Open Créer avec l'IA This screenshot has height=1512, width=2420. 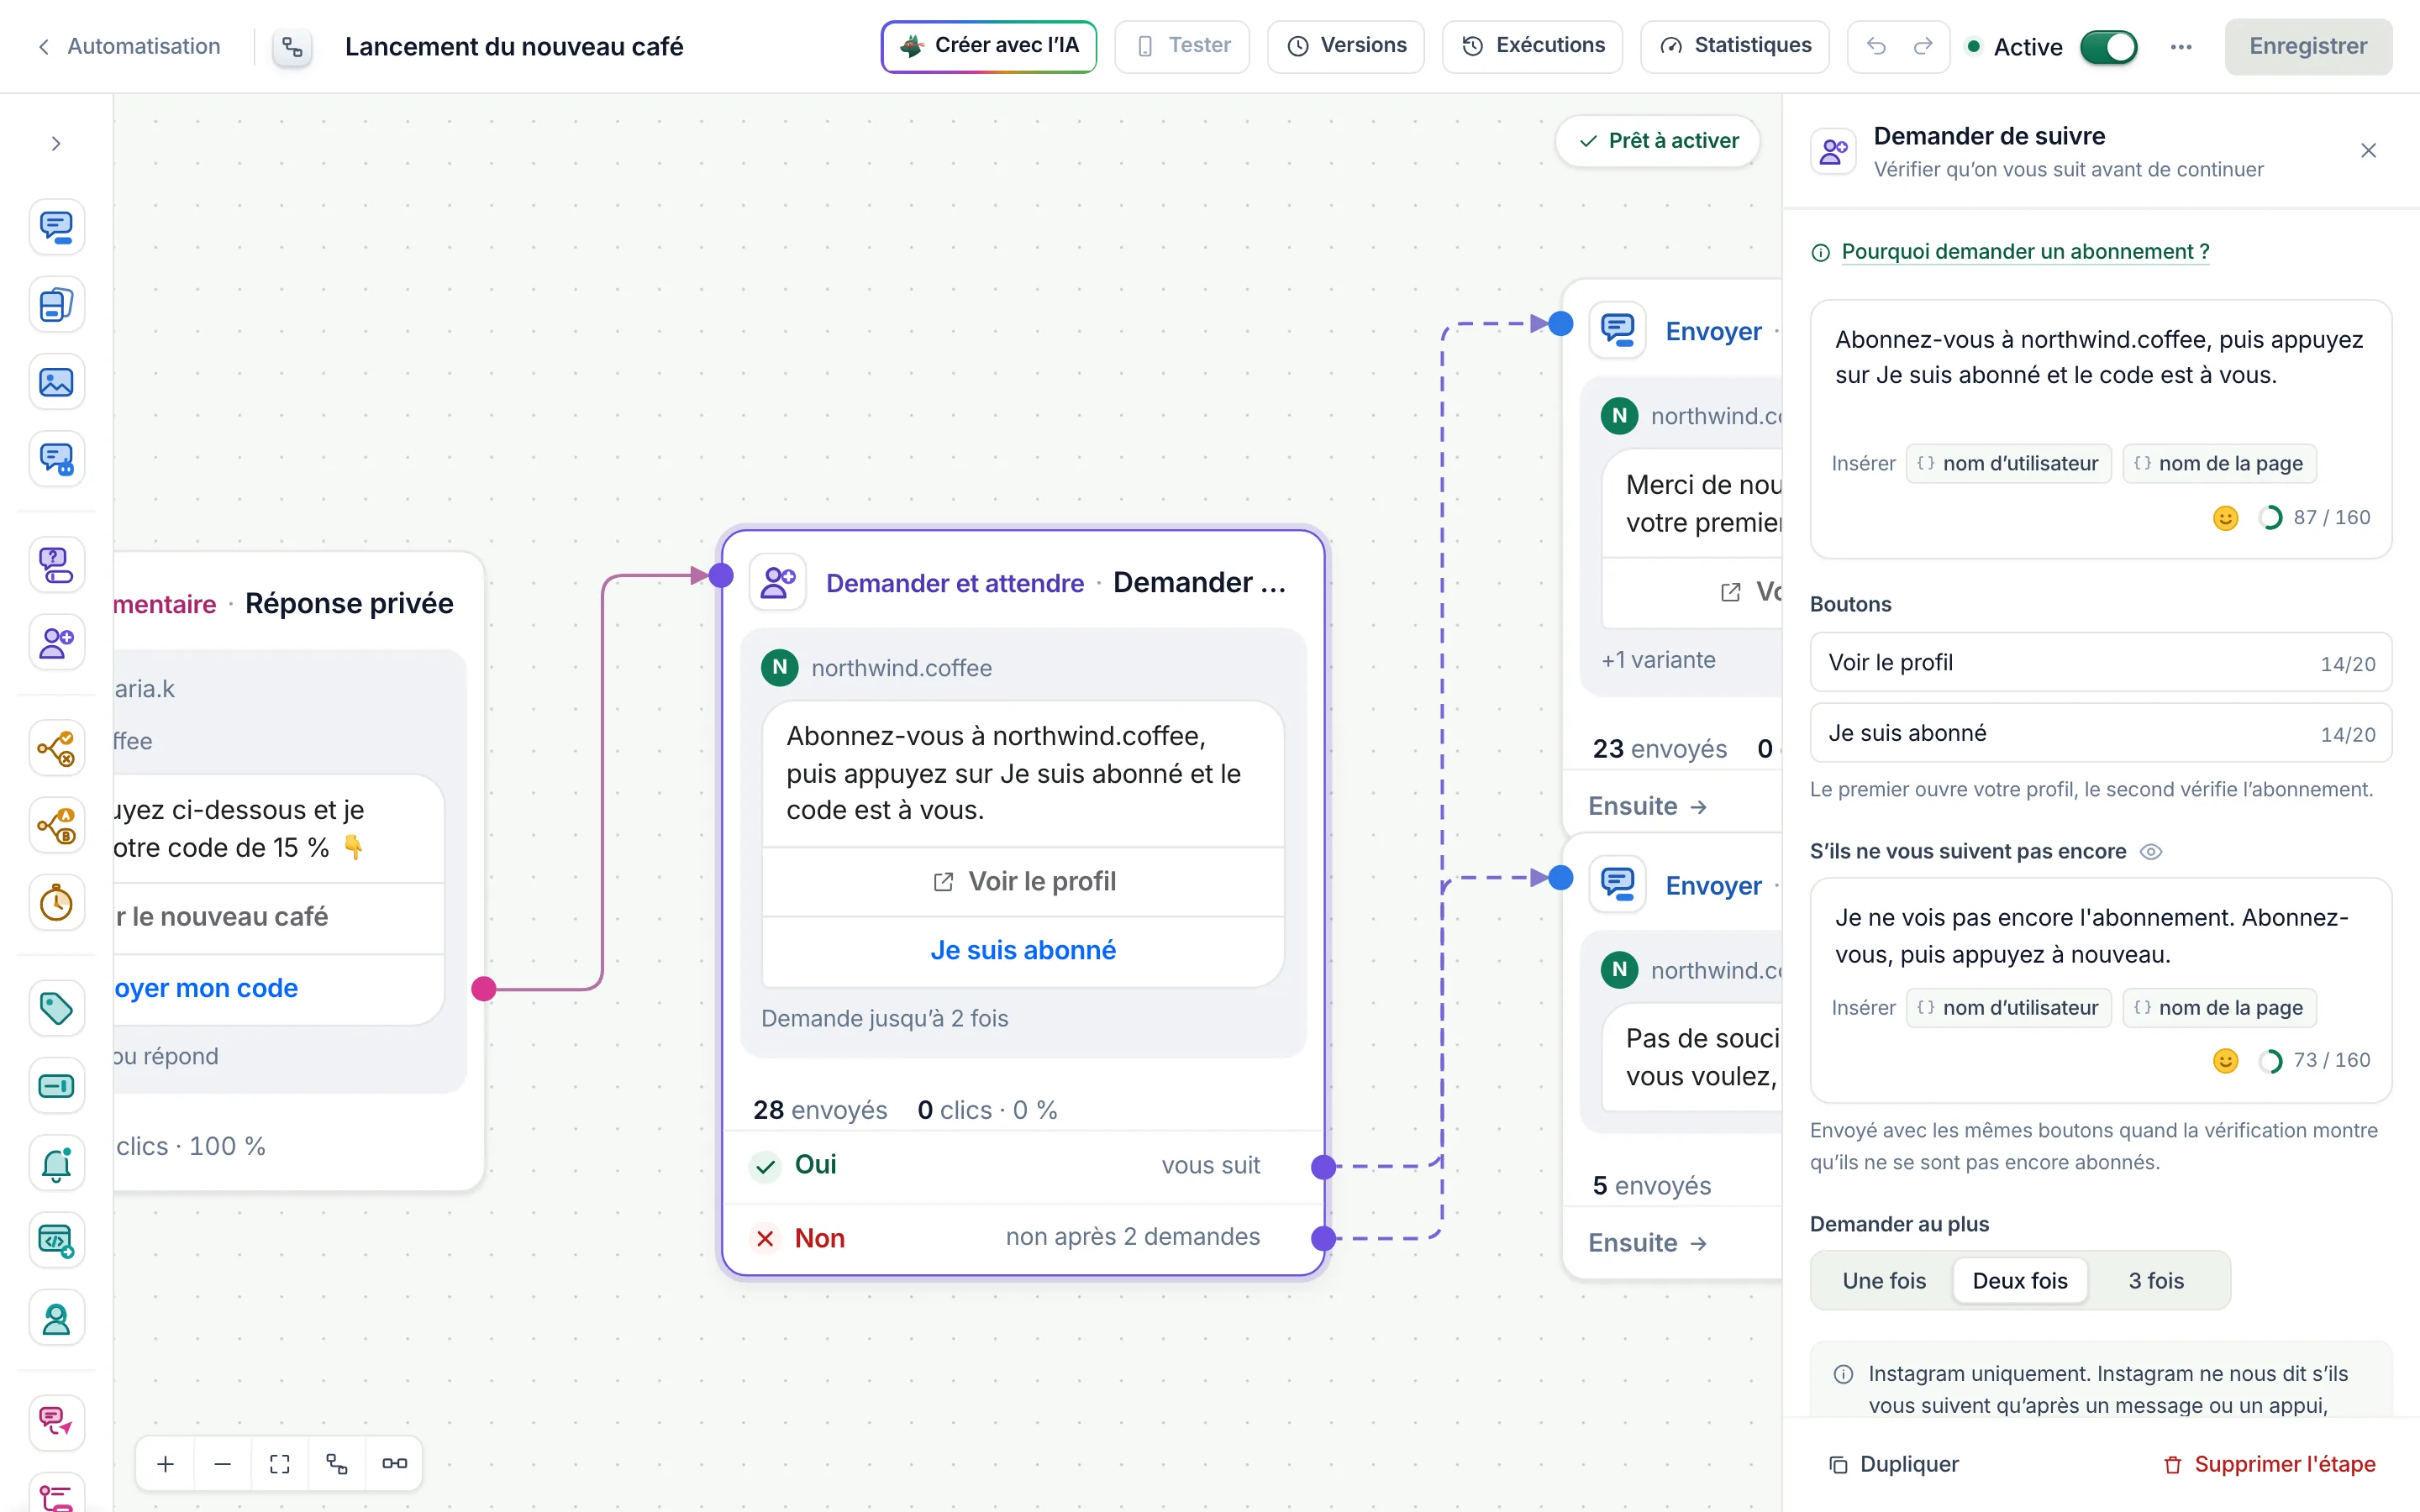click(x=989, y=46)
